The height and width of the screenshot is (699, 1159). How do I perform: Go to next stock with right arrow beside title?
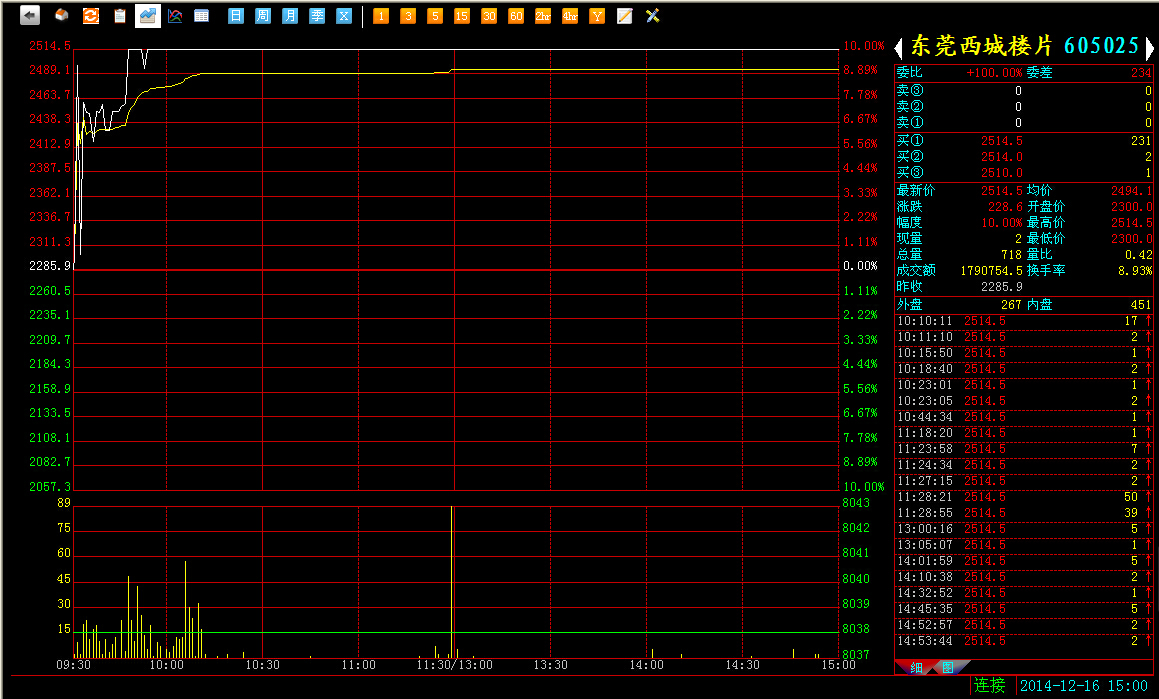point(1149,49)
